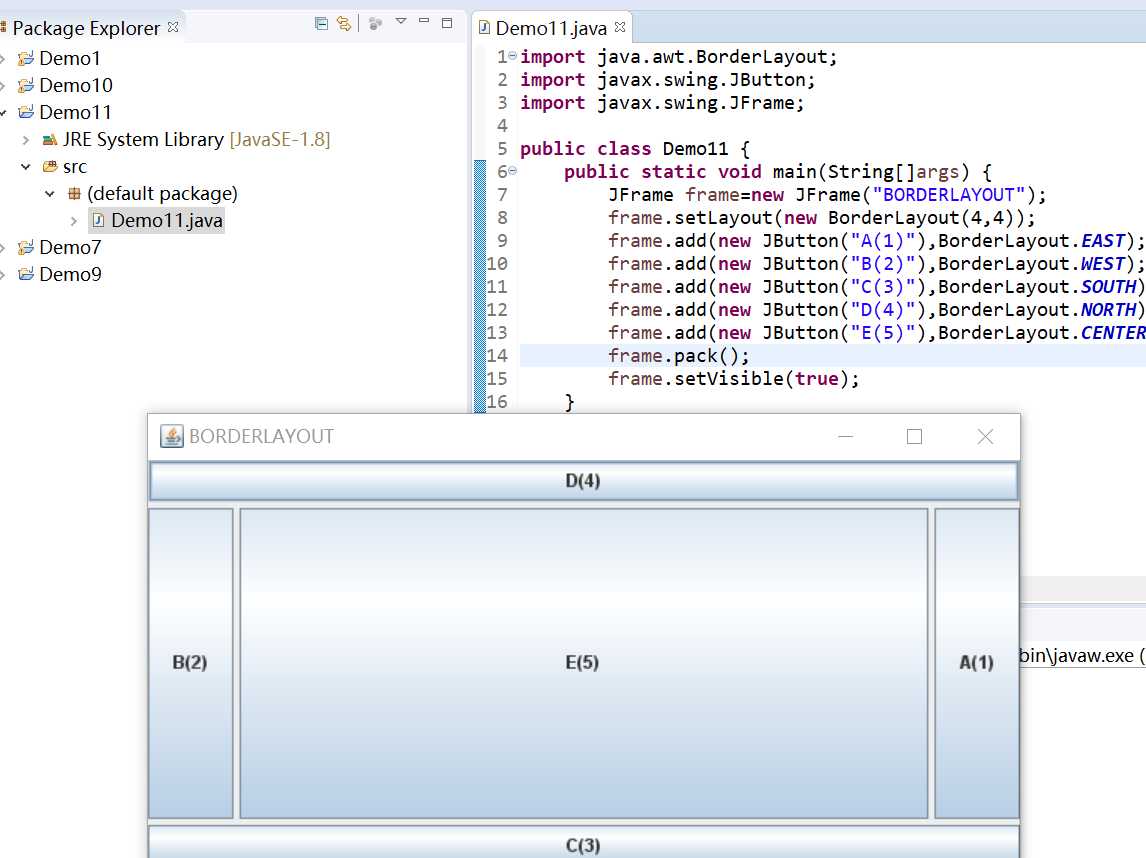Screen dimensions: 1146x858
Task: Select Demo9 in Package Explorer
Action: tap(70, 274)
